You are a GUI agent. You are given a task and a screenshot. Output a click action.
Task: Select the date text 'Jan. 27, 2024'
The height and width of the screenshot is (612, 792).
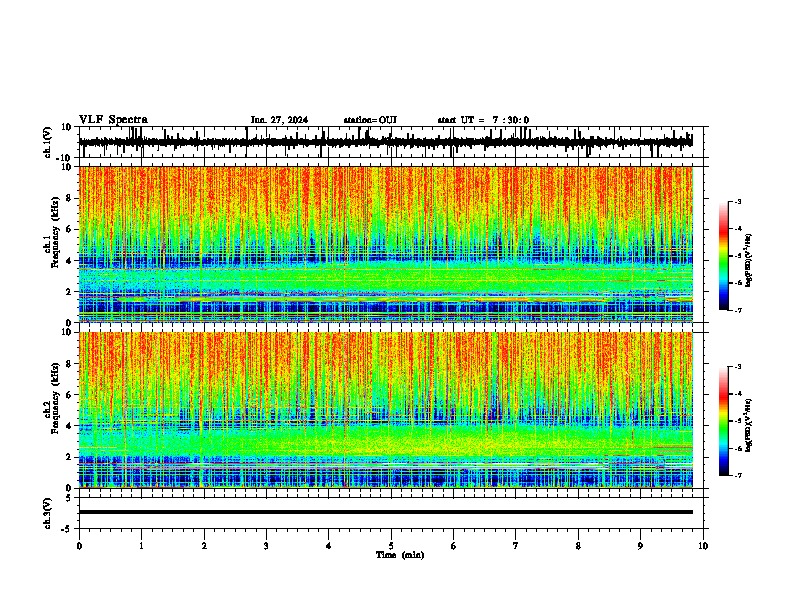(279, 120)
